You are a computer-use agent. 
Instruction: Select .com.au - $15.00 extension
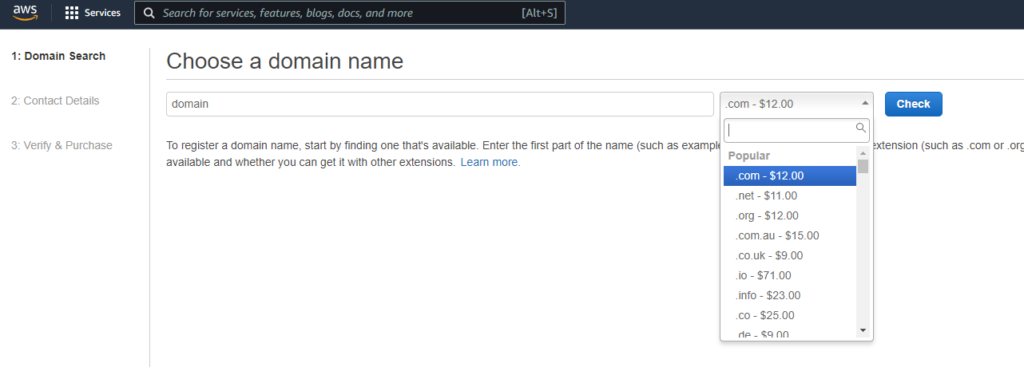(x=790, y=235)
